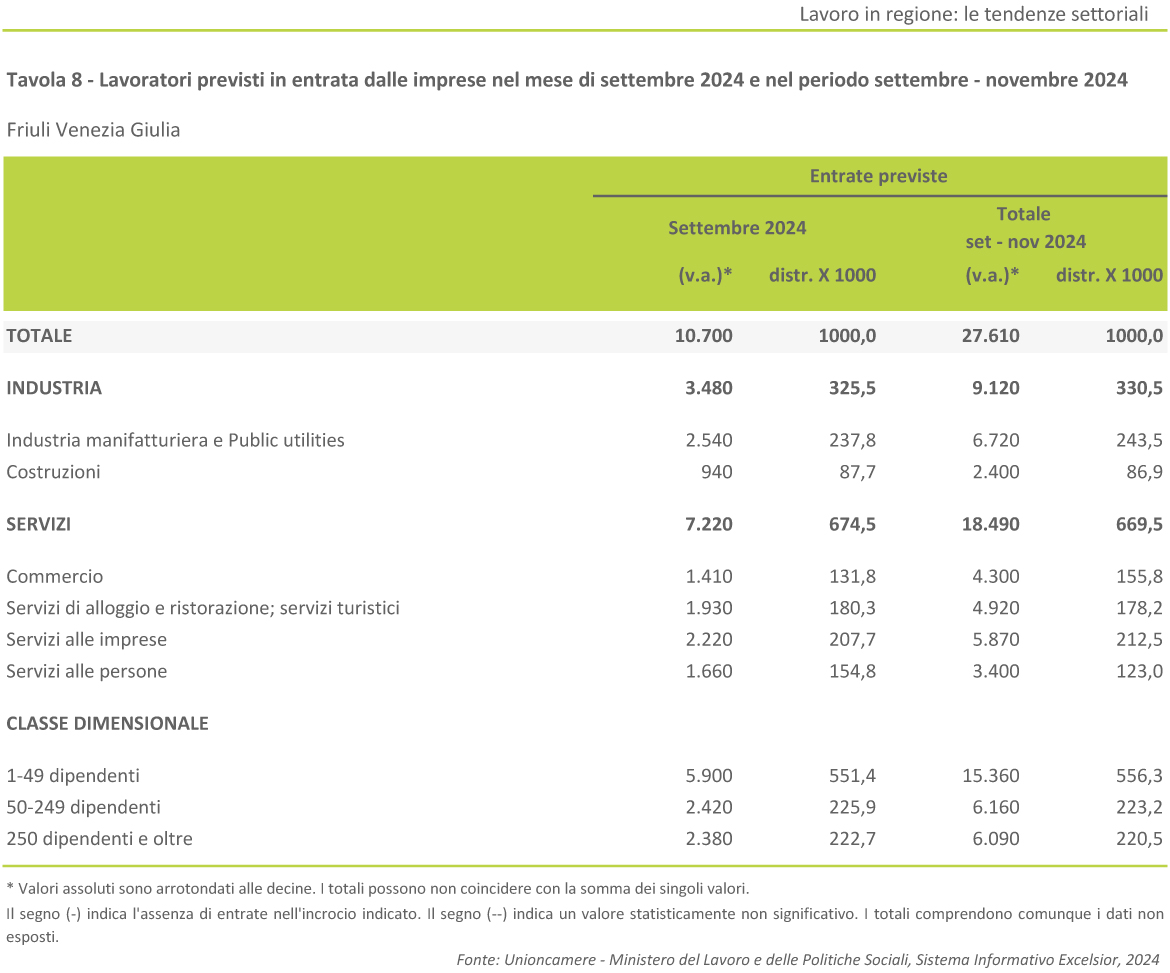
Task: Select the value "4.920"
Action: tap(995, 608)
